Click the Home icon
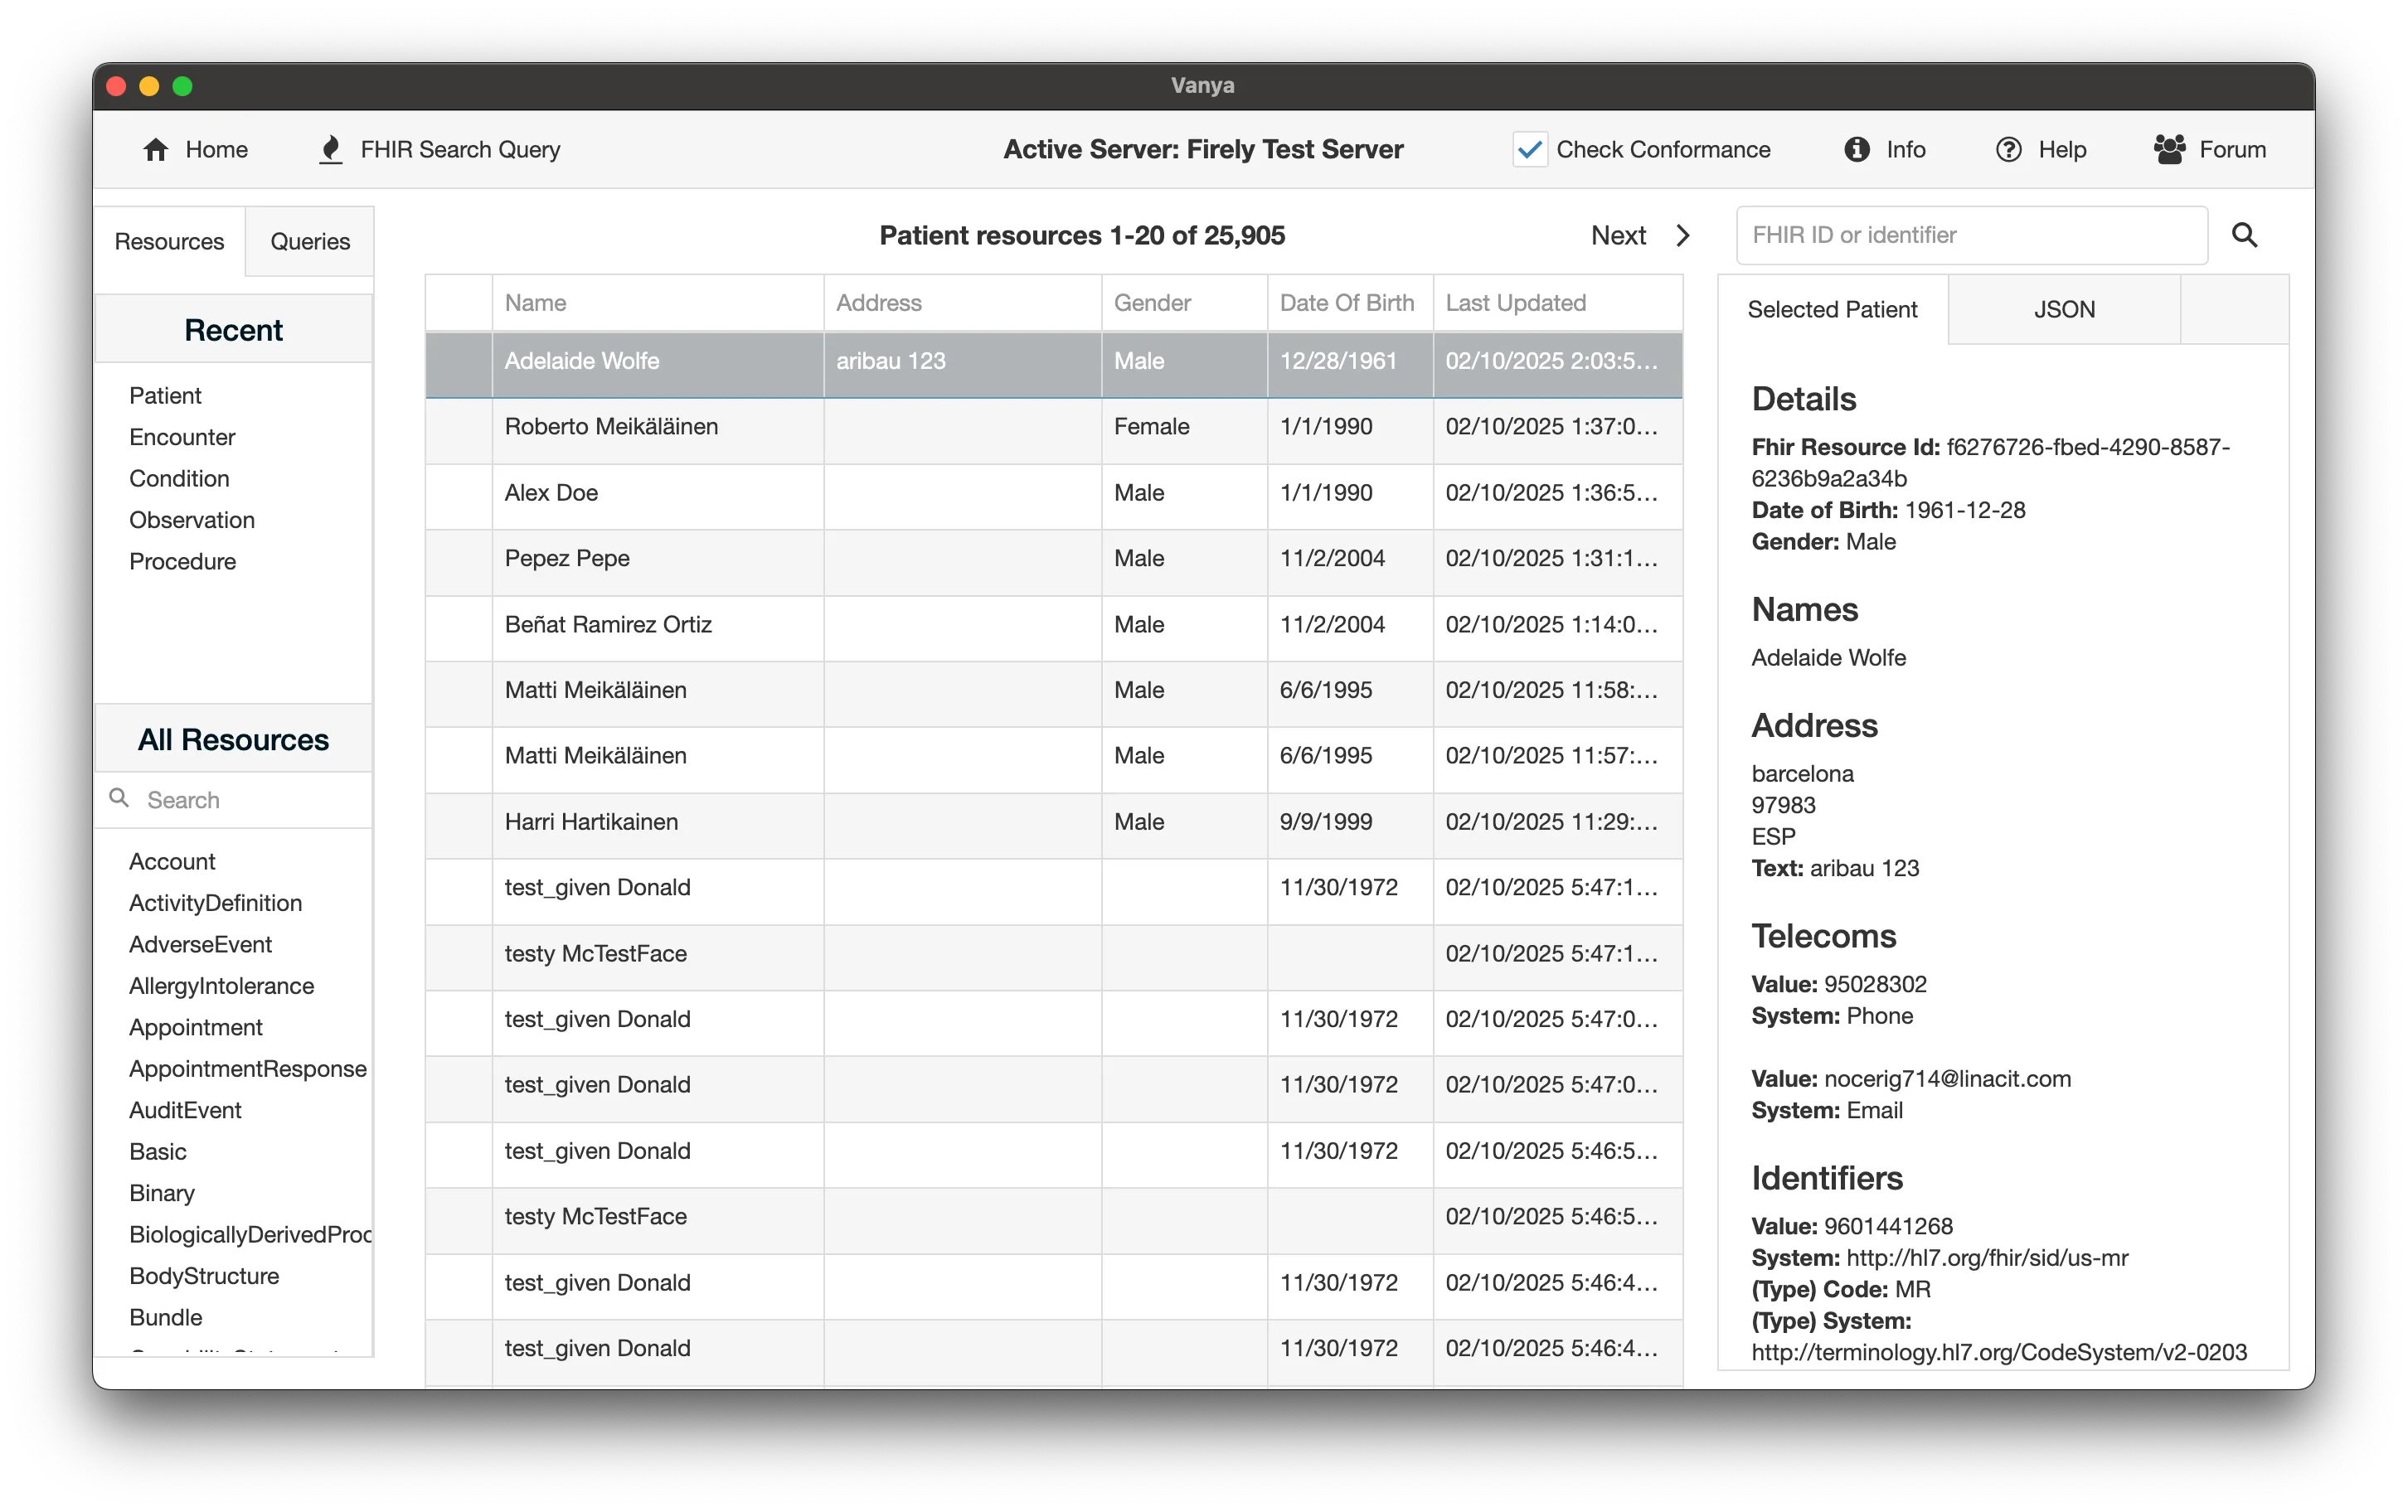This screenshot has width=2408, height=1512. coord(157,149)
